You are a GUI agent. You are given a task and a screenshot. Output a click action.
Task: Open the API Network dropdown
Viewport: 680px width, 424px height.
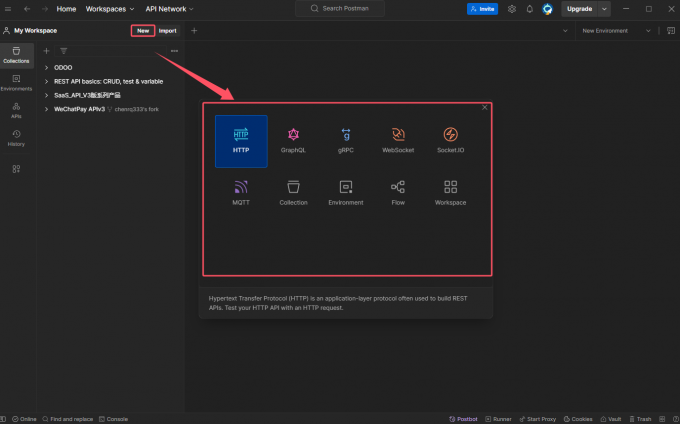click(170, 9)
